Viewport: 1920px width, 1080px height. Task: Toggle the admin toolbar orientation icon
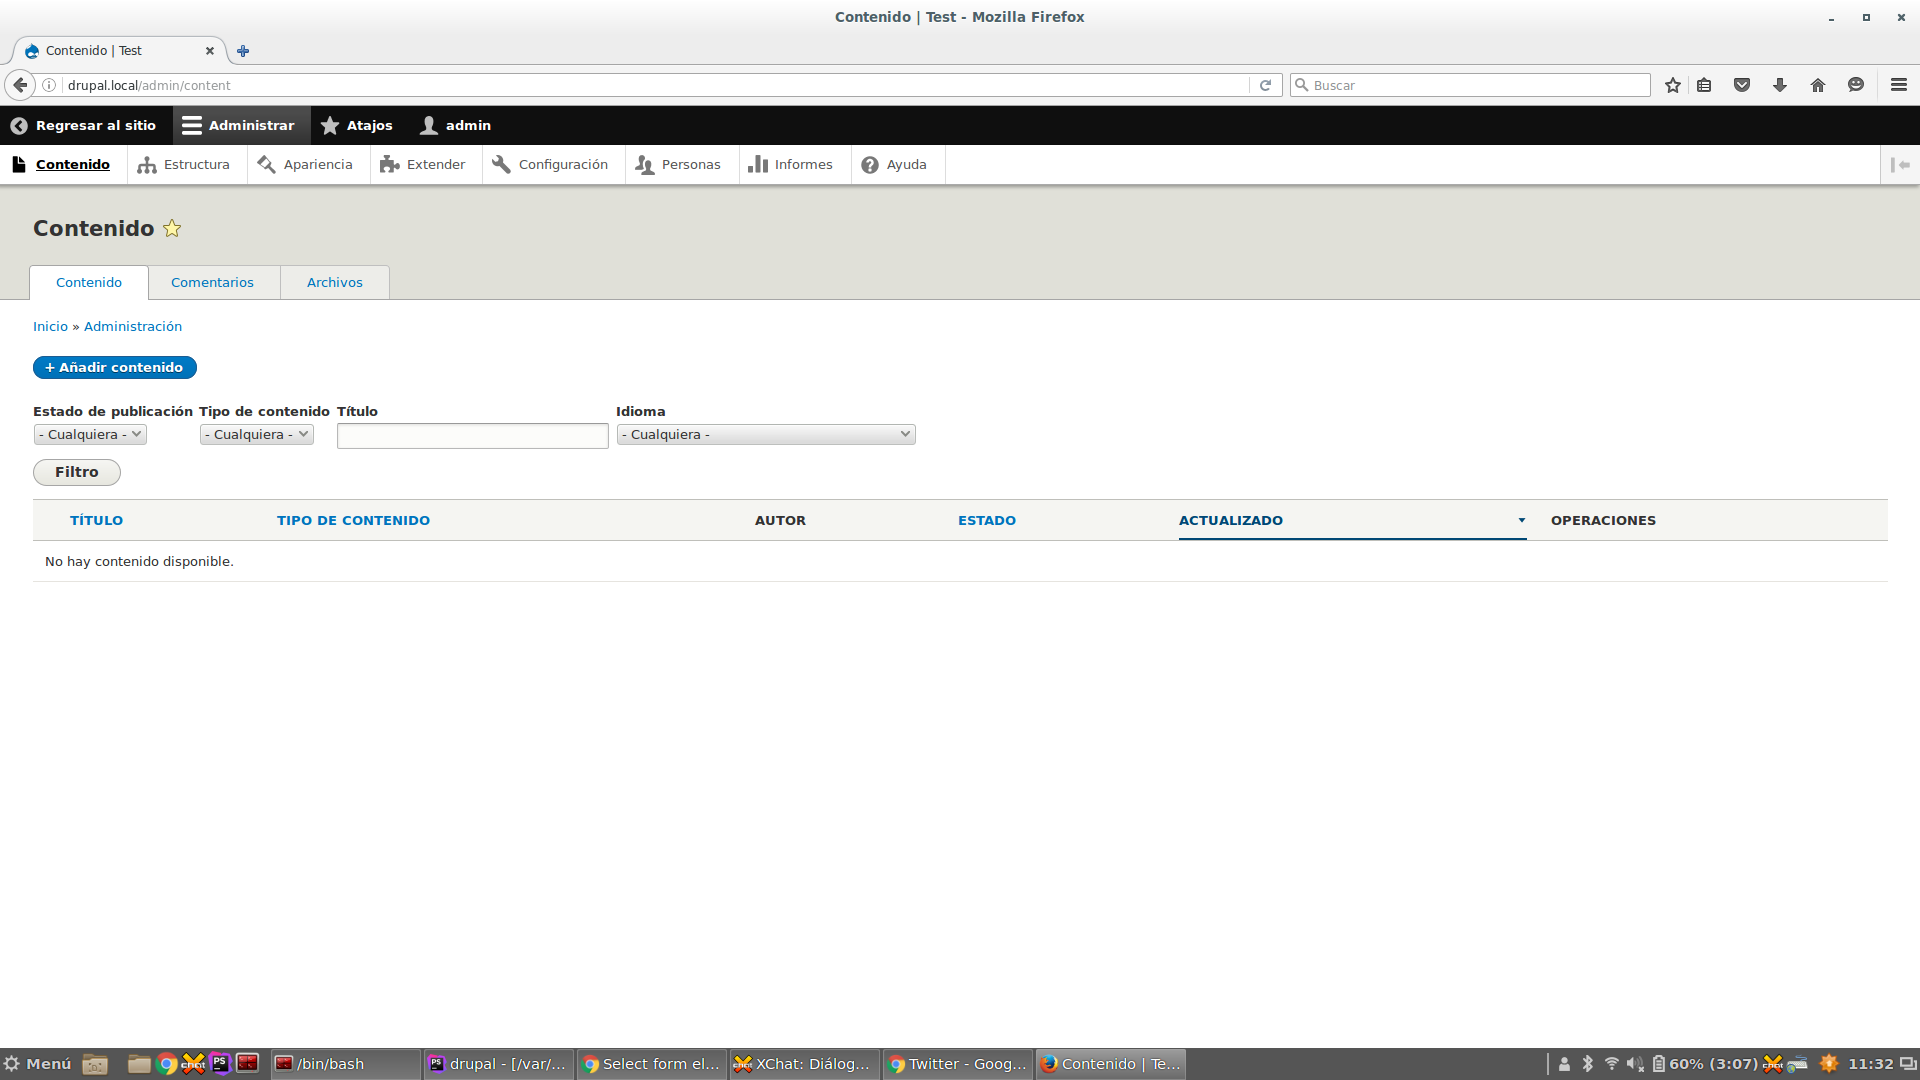coord(1900,165)
